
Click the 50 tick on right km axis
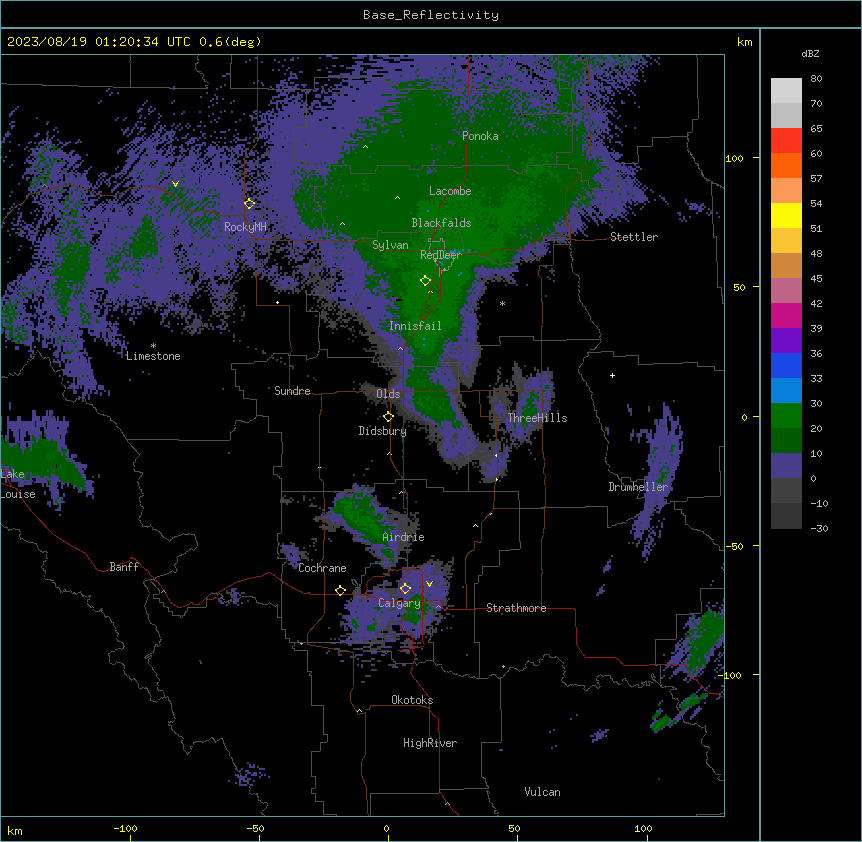(739, 287)
